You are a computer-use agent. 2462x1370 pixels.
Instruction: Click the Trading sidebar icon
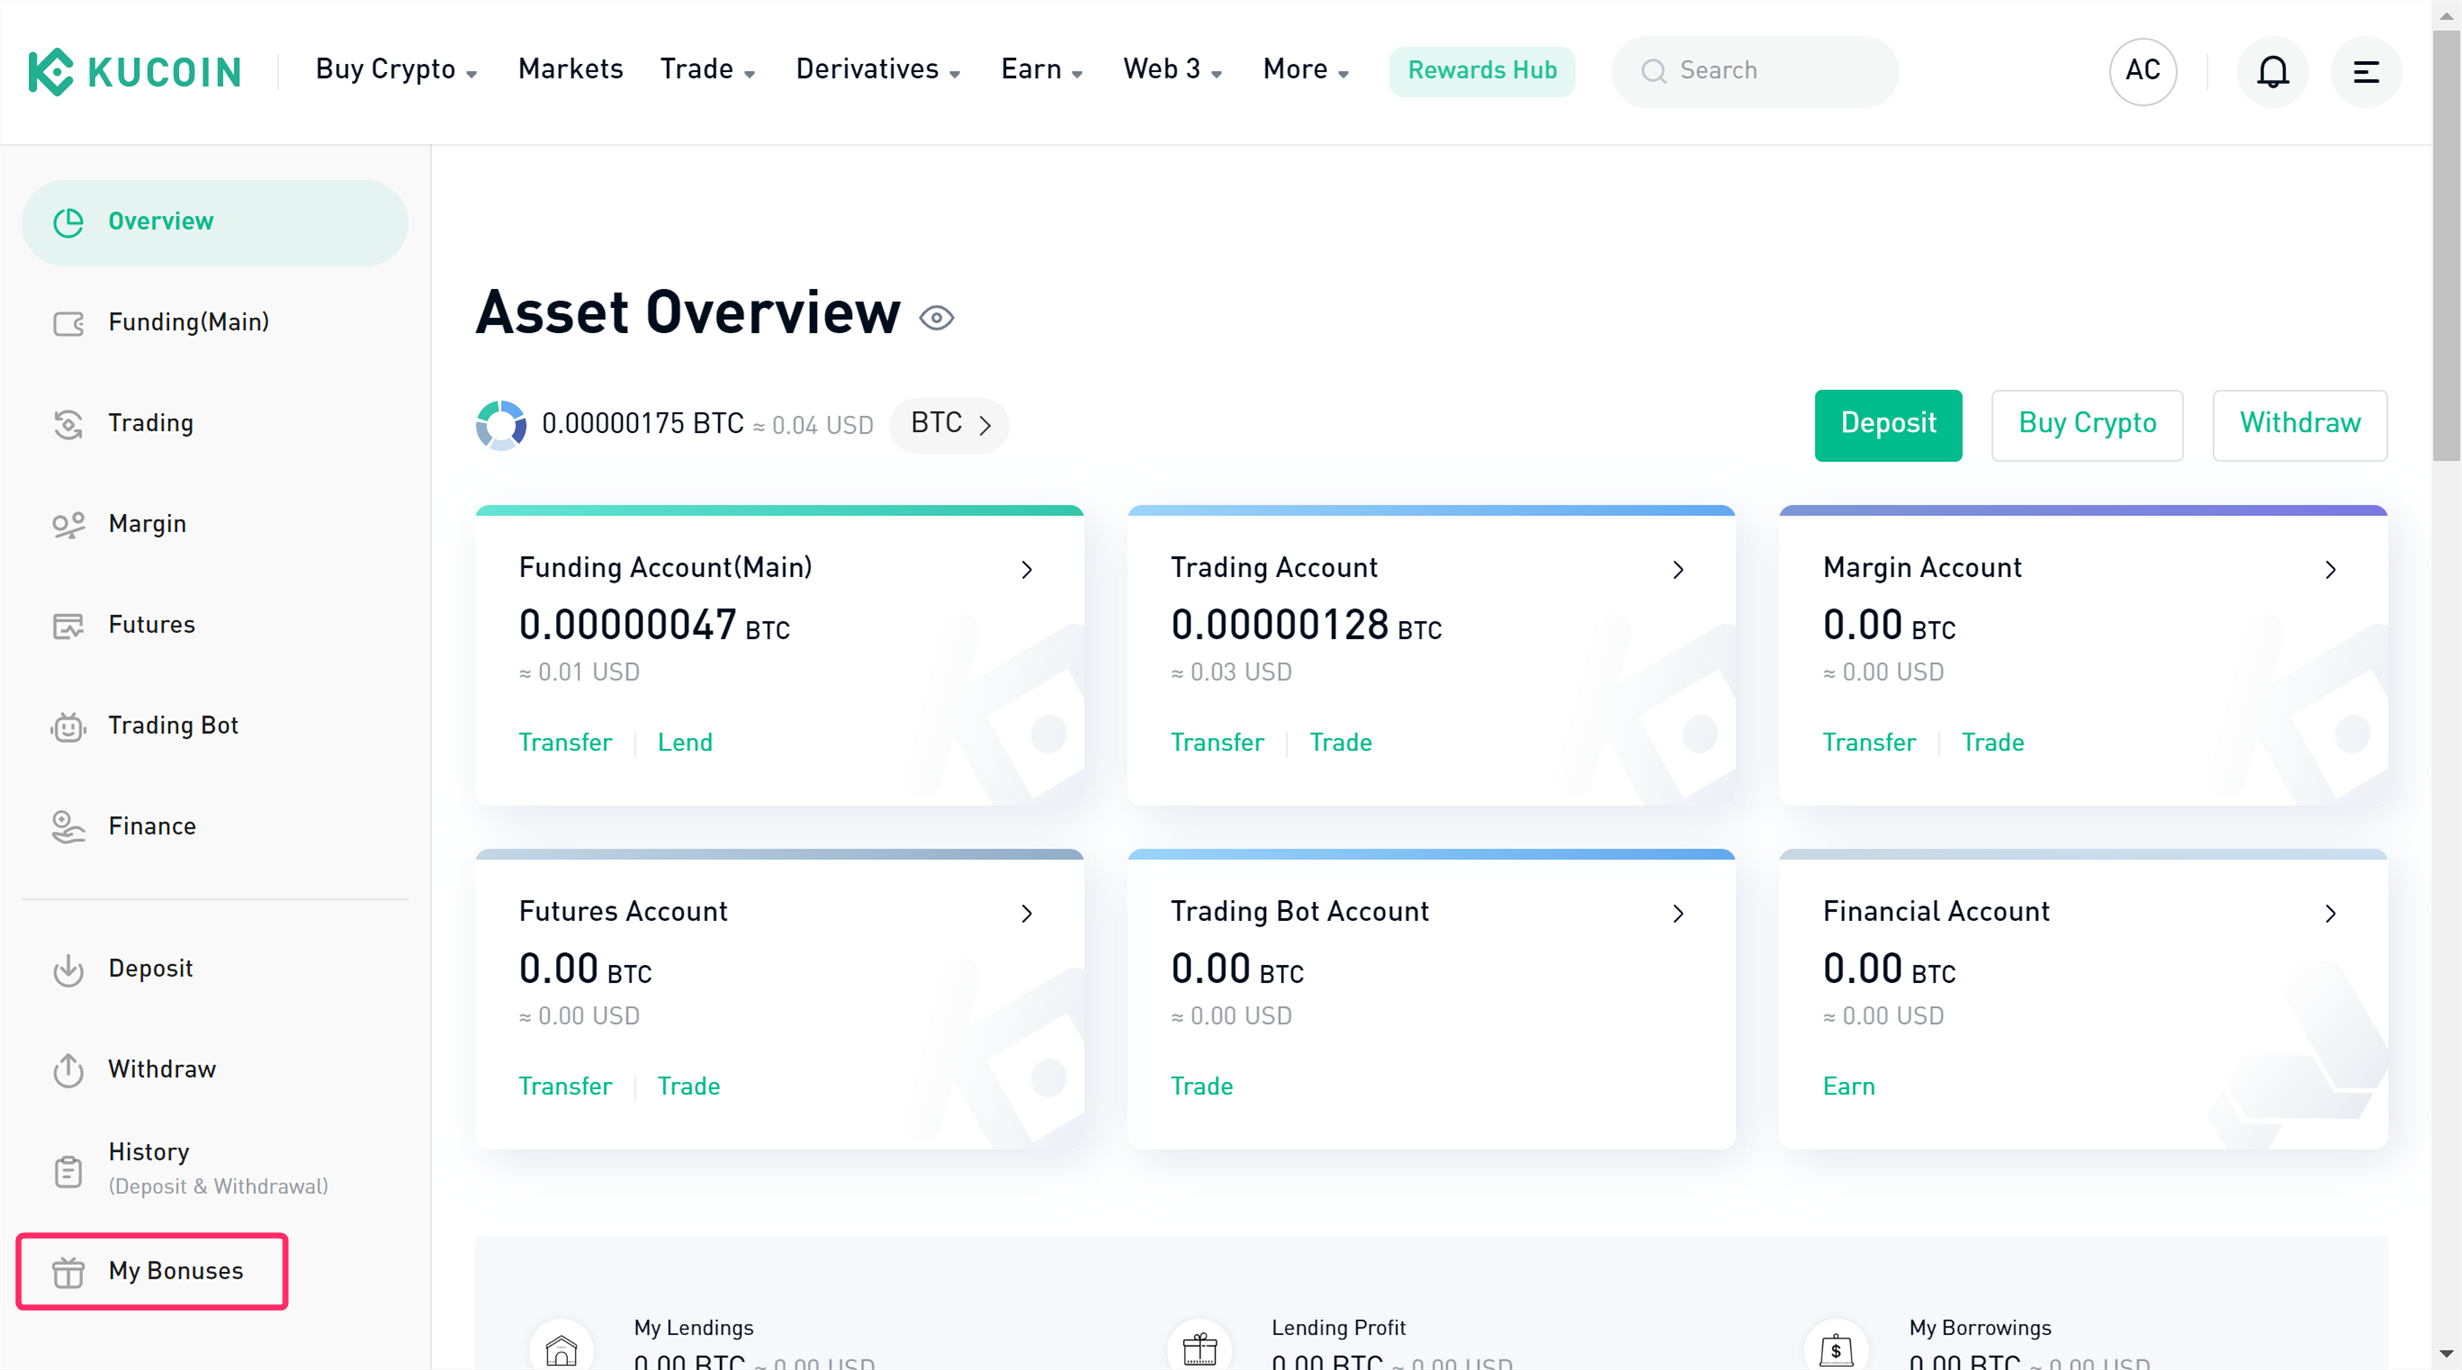(x=68, y=424)
